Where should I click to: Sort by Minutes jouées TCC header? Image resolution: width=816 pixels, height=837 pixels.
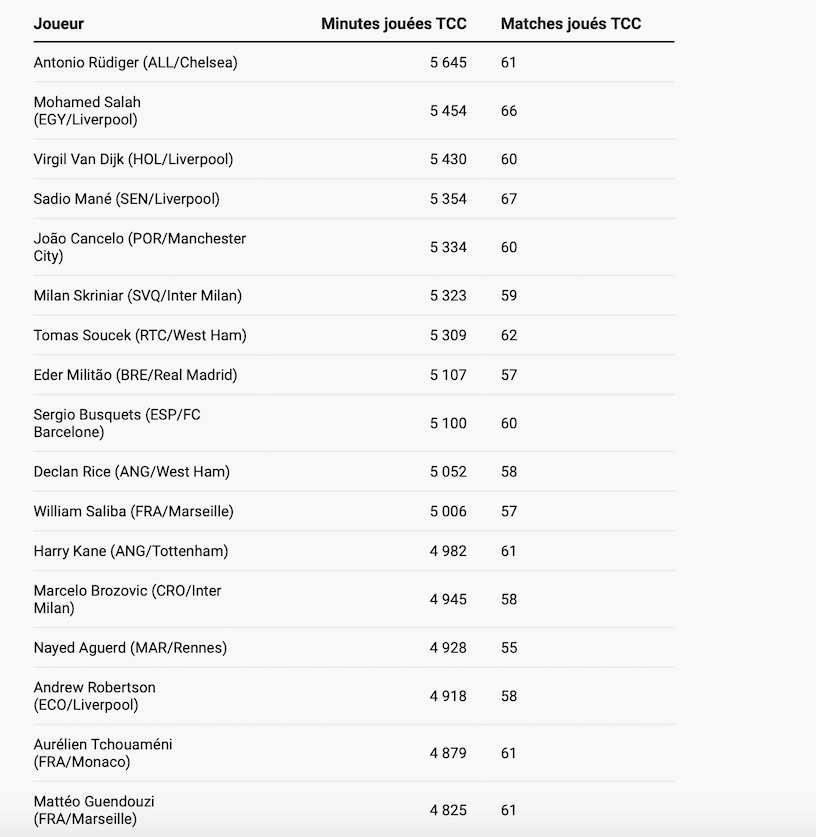coord(393,23)
